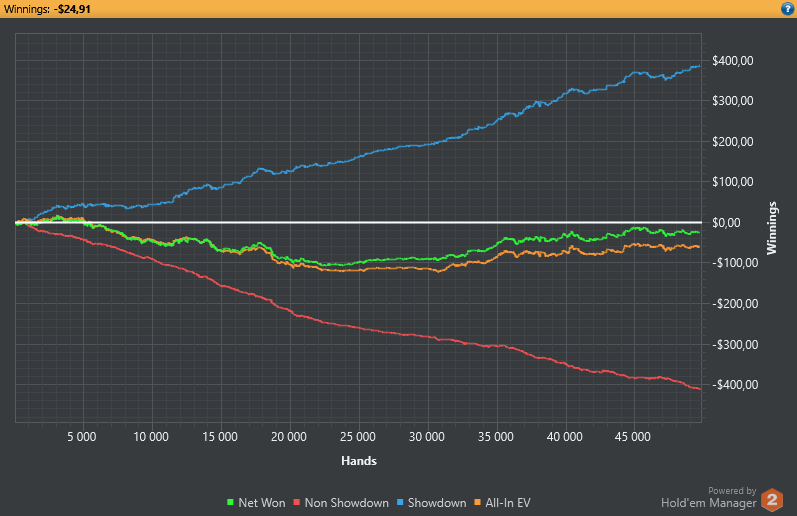Click the end of the orange All-In EV line
This screenshot has height=516, width=797.
[x=698, y=247]
